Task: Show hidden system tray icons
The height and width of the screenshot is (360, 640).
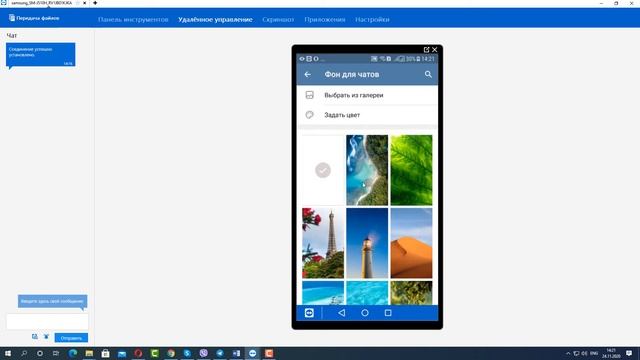Action: [568, 353]
